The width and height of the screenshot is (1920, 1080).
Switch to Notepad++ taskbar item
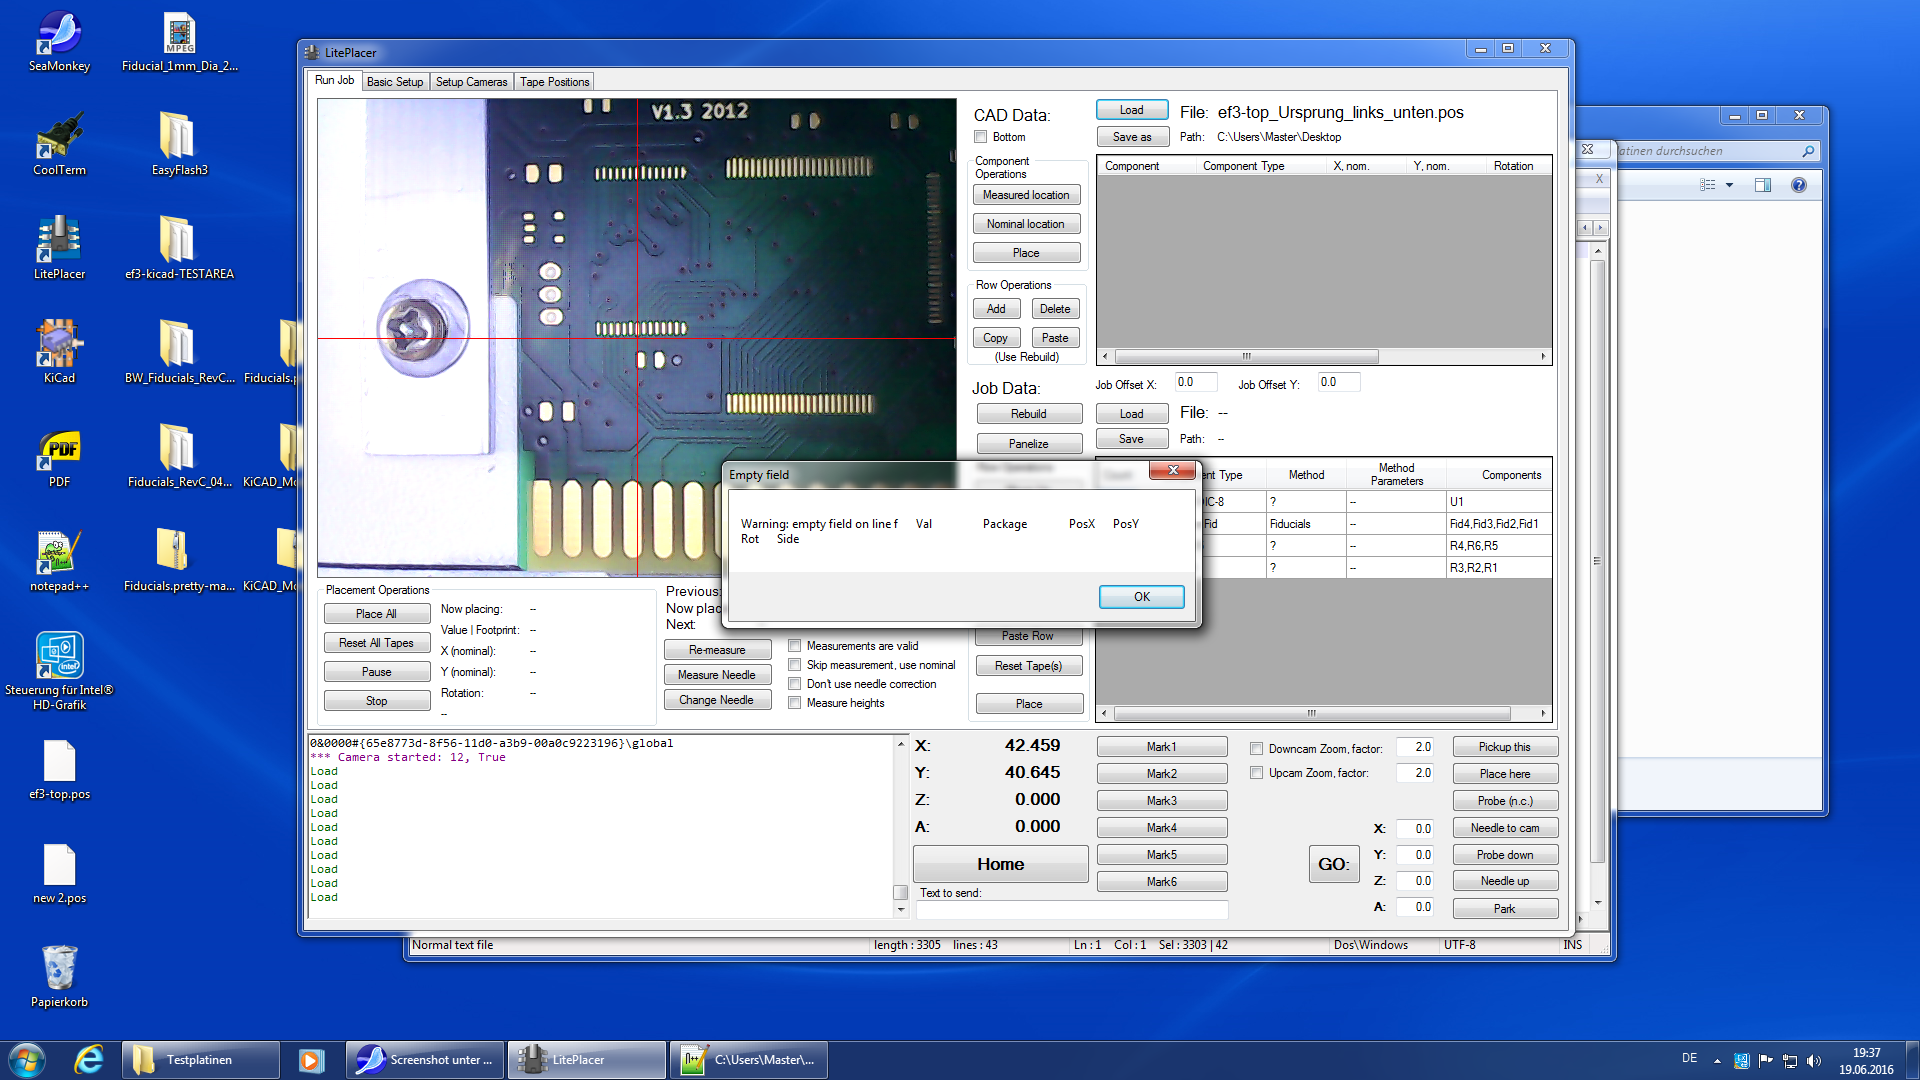pos(749,1060)
